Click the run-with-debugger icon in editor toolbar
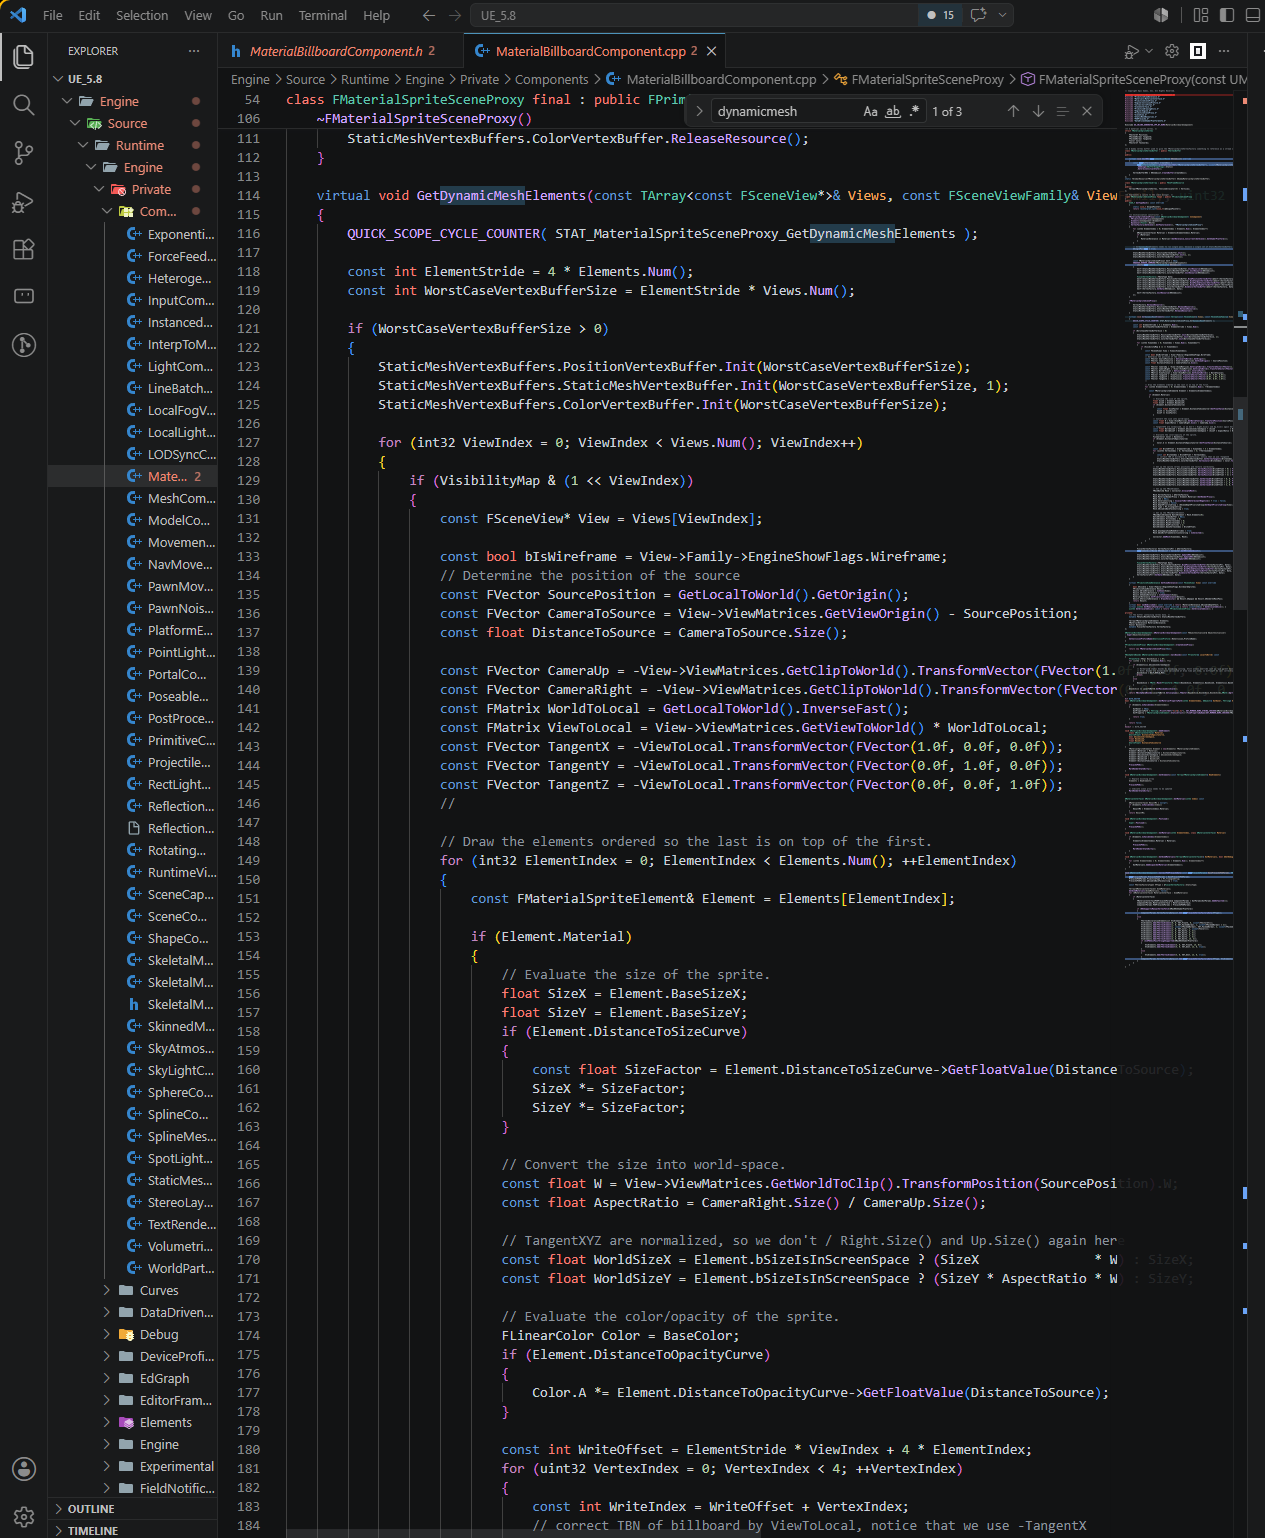Viewport: 1265px width, 1538px height. click(x=1131, y=51)
